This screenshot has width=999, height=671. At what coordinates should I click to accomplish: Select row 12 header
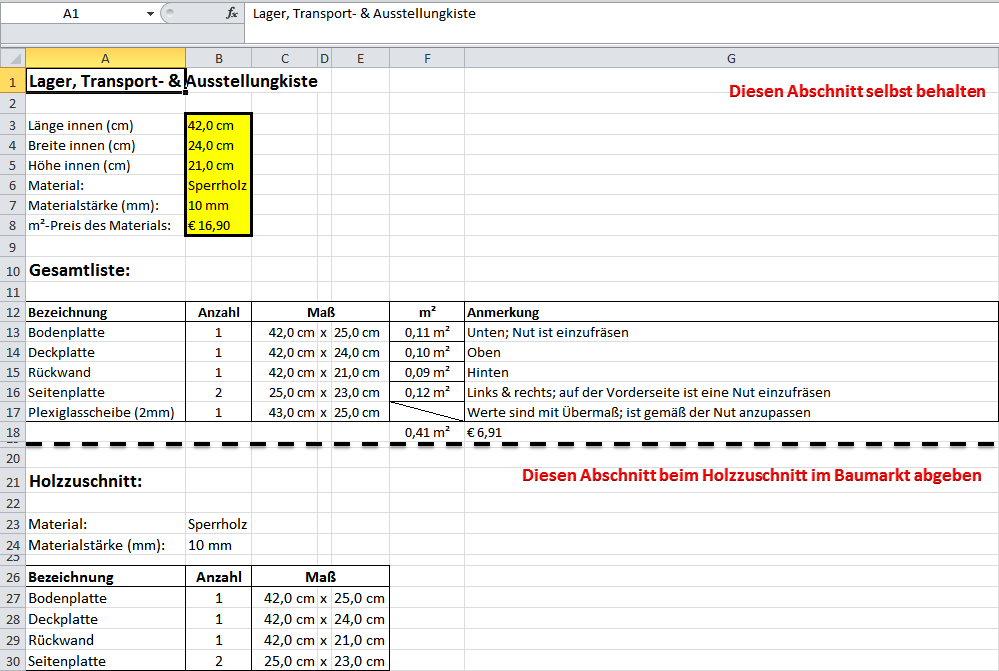(x=13, y=312)
